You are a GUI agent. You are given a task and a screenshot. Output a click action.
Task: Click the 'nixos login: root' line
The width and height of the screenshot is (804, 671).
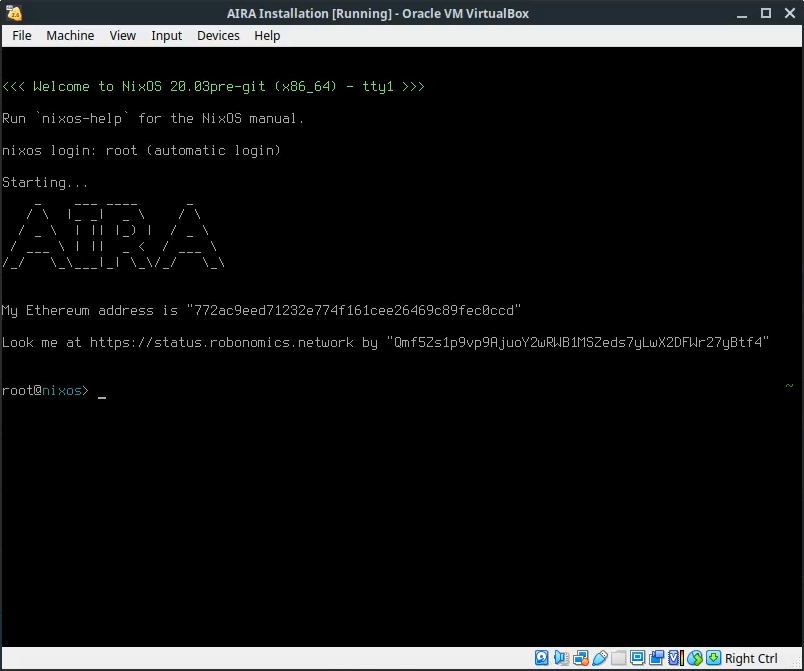coord(142,150)
